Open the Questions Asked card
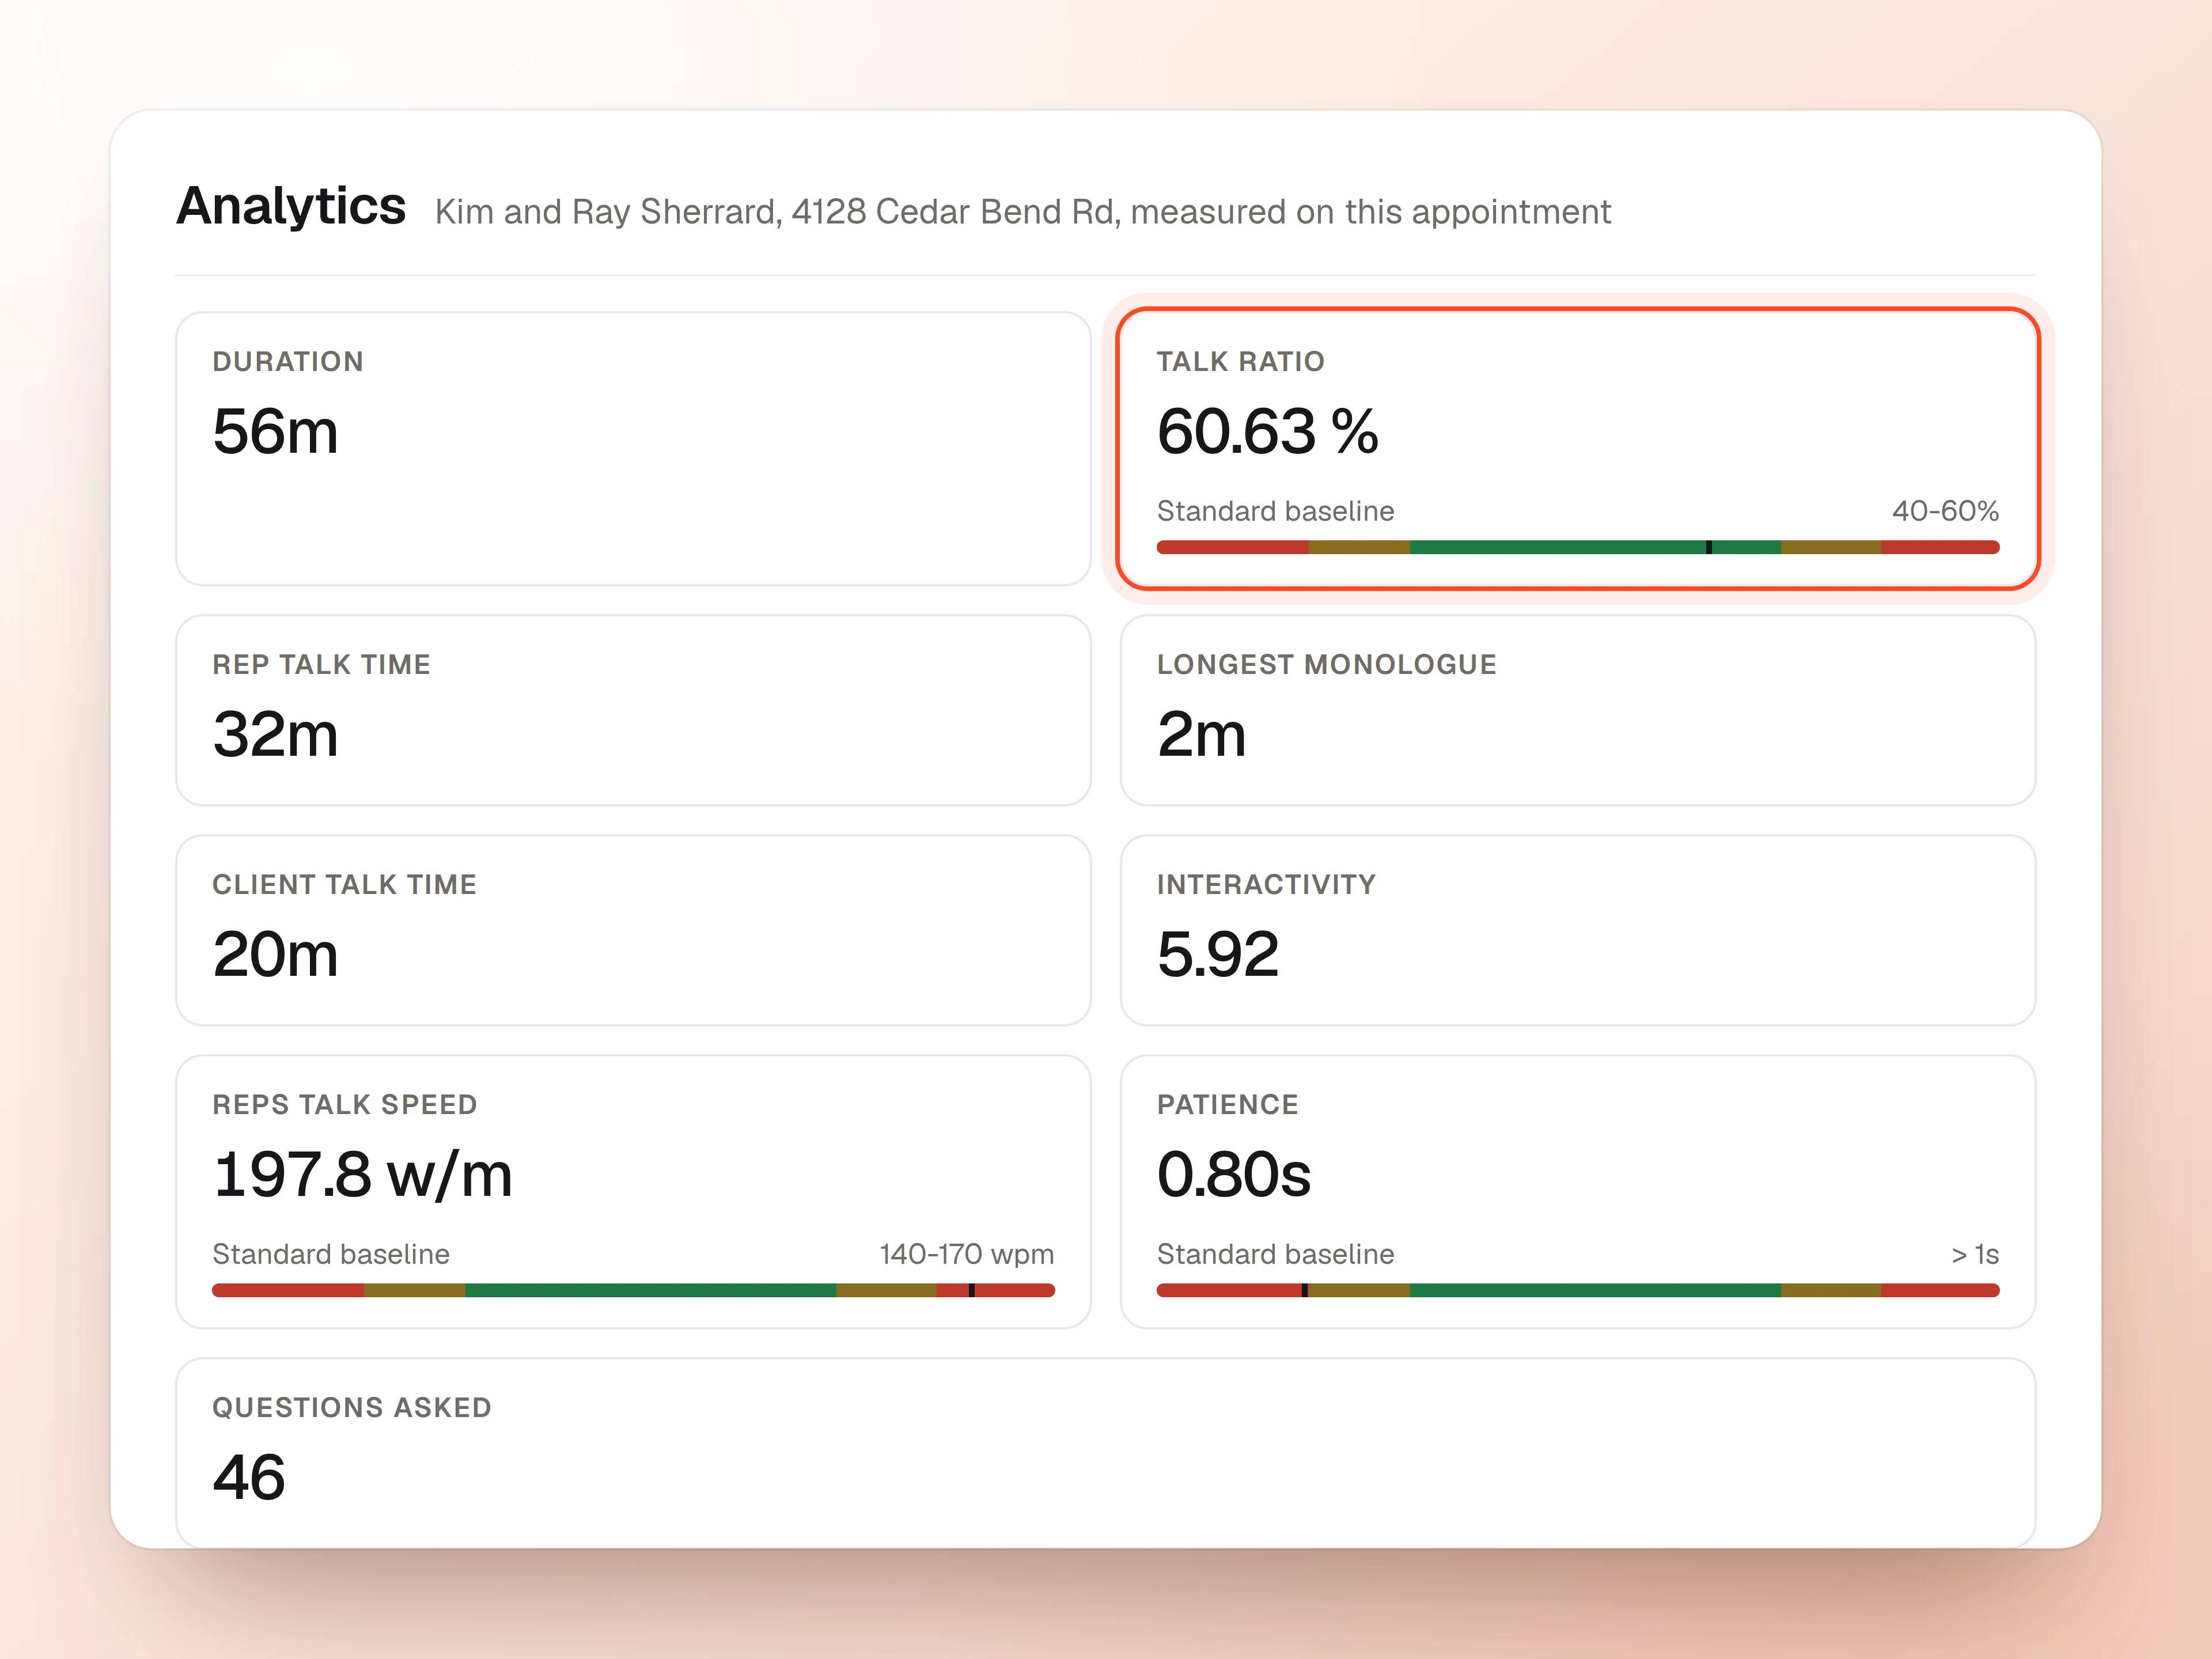Screen dimensions: 2212x1659 (x=1106, y=1453)
